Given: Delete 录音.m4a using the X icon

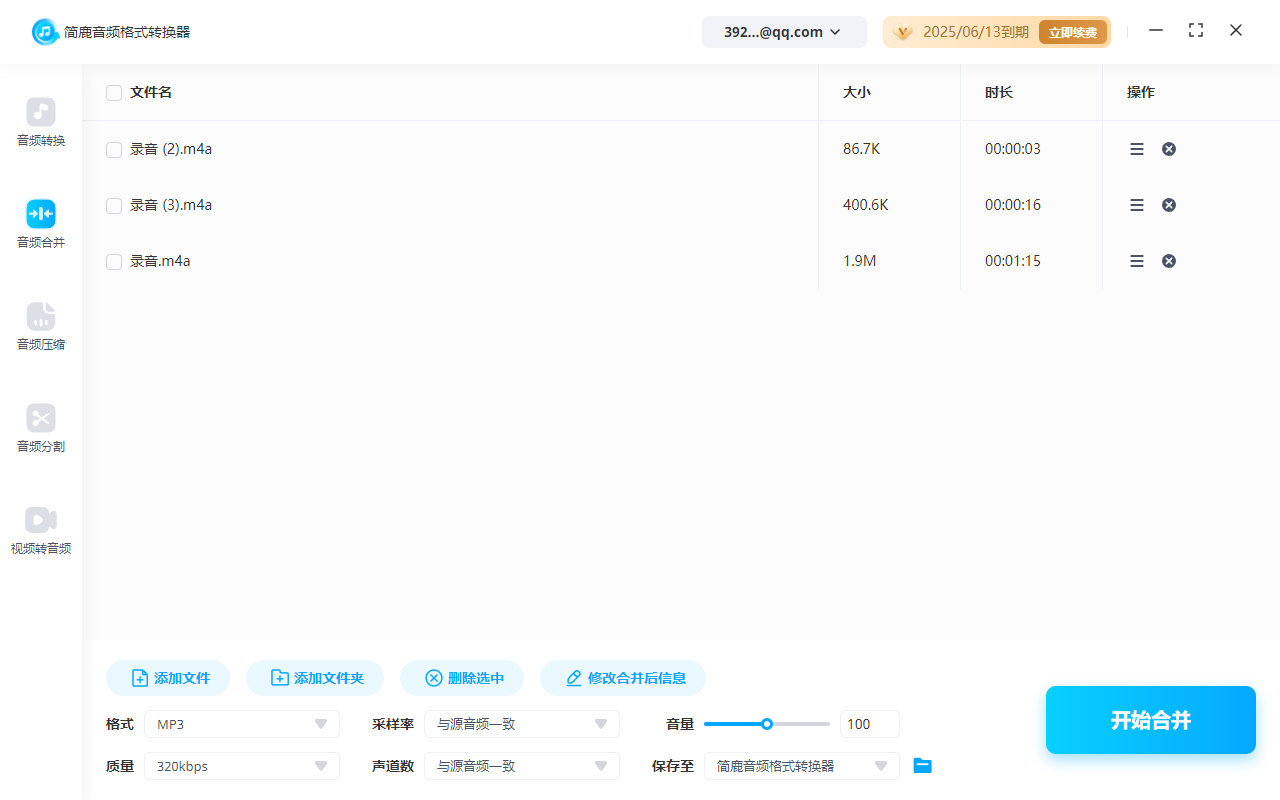Looking at the screenshot, I should (1168, 261).
